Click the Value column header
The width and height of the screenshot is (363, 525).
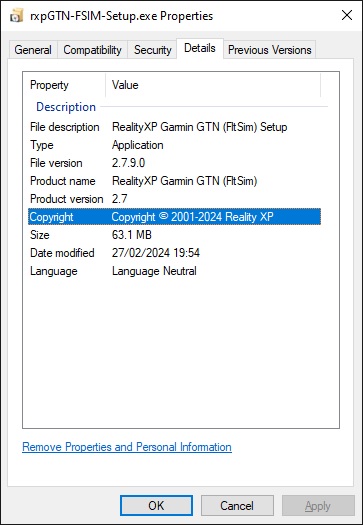213,85
